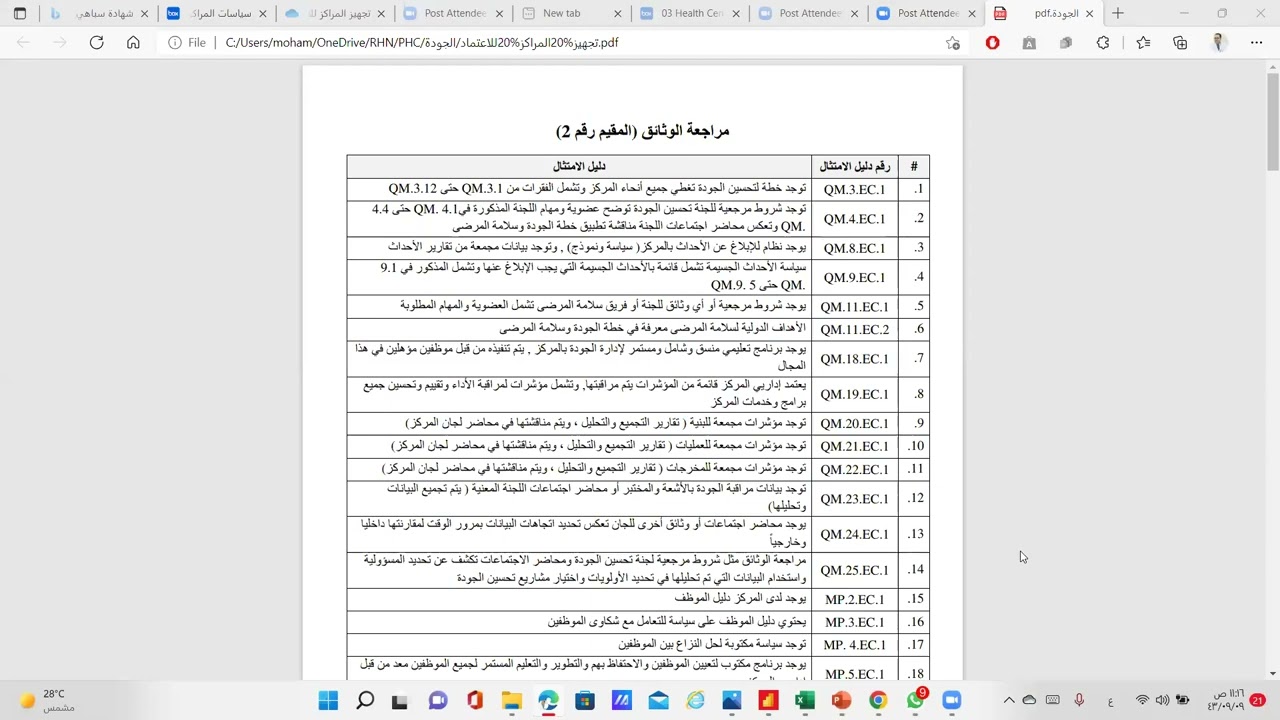Image resolution: width=1280 pixels, height=720 pixels.
Task: Open Microsoft Store from the taskbar
Action: [585, 701]
